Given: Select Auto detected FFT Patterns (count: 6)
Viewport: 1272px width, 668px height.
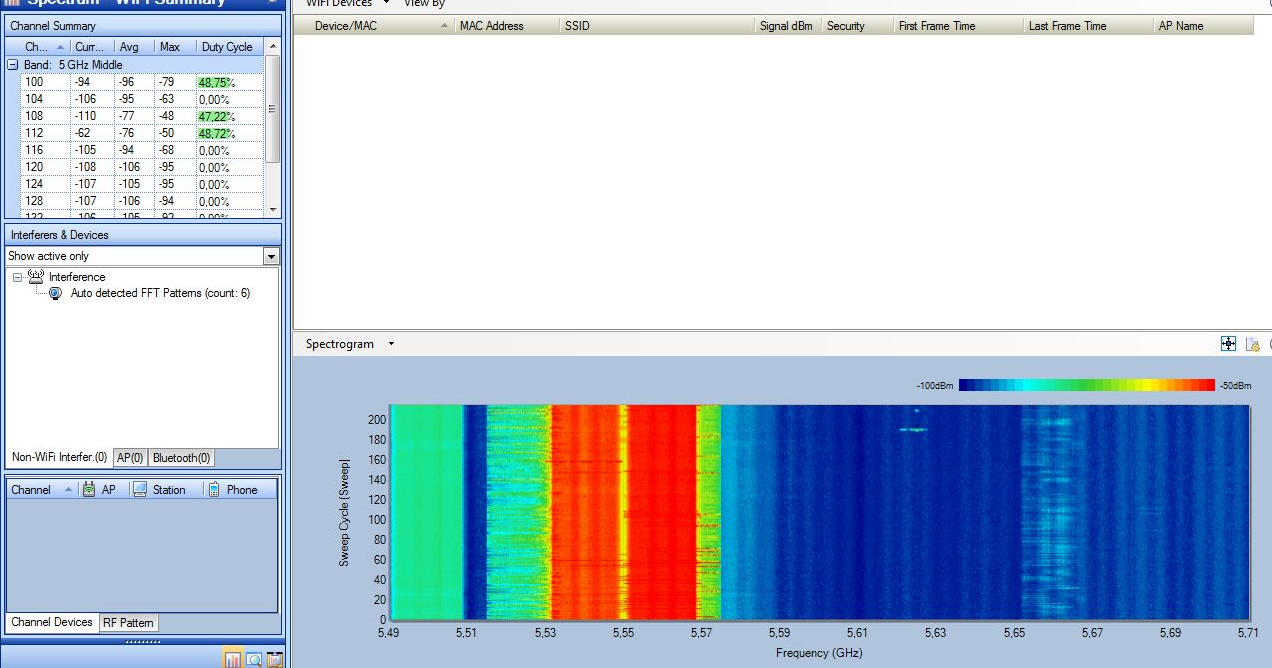Looking at the screenshot, I should (160, 294).
